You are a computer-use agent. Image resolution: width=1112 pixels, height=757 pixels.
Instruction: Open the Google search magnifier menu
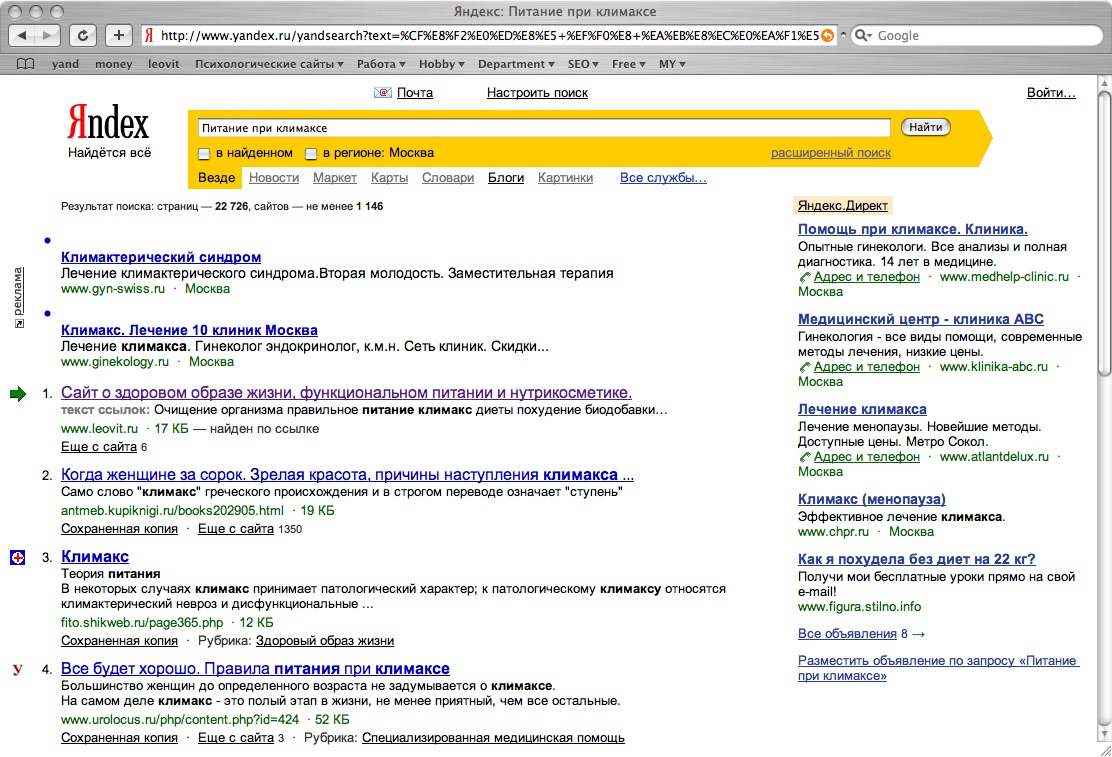tap(863, 35)
